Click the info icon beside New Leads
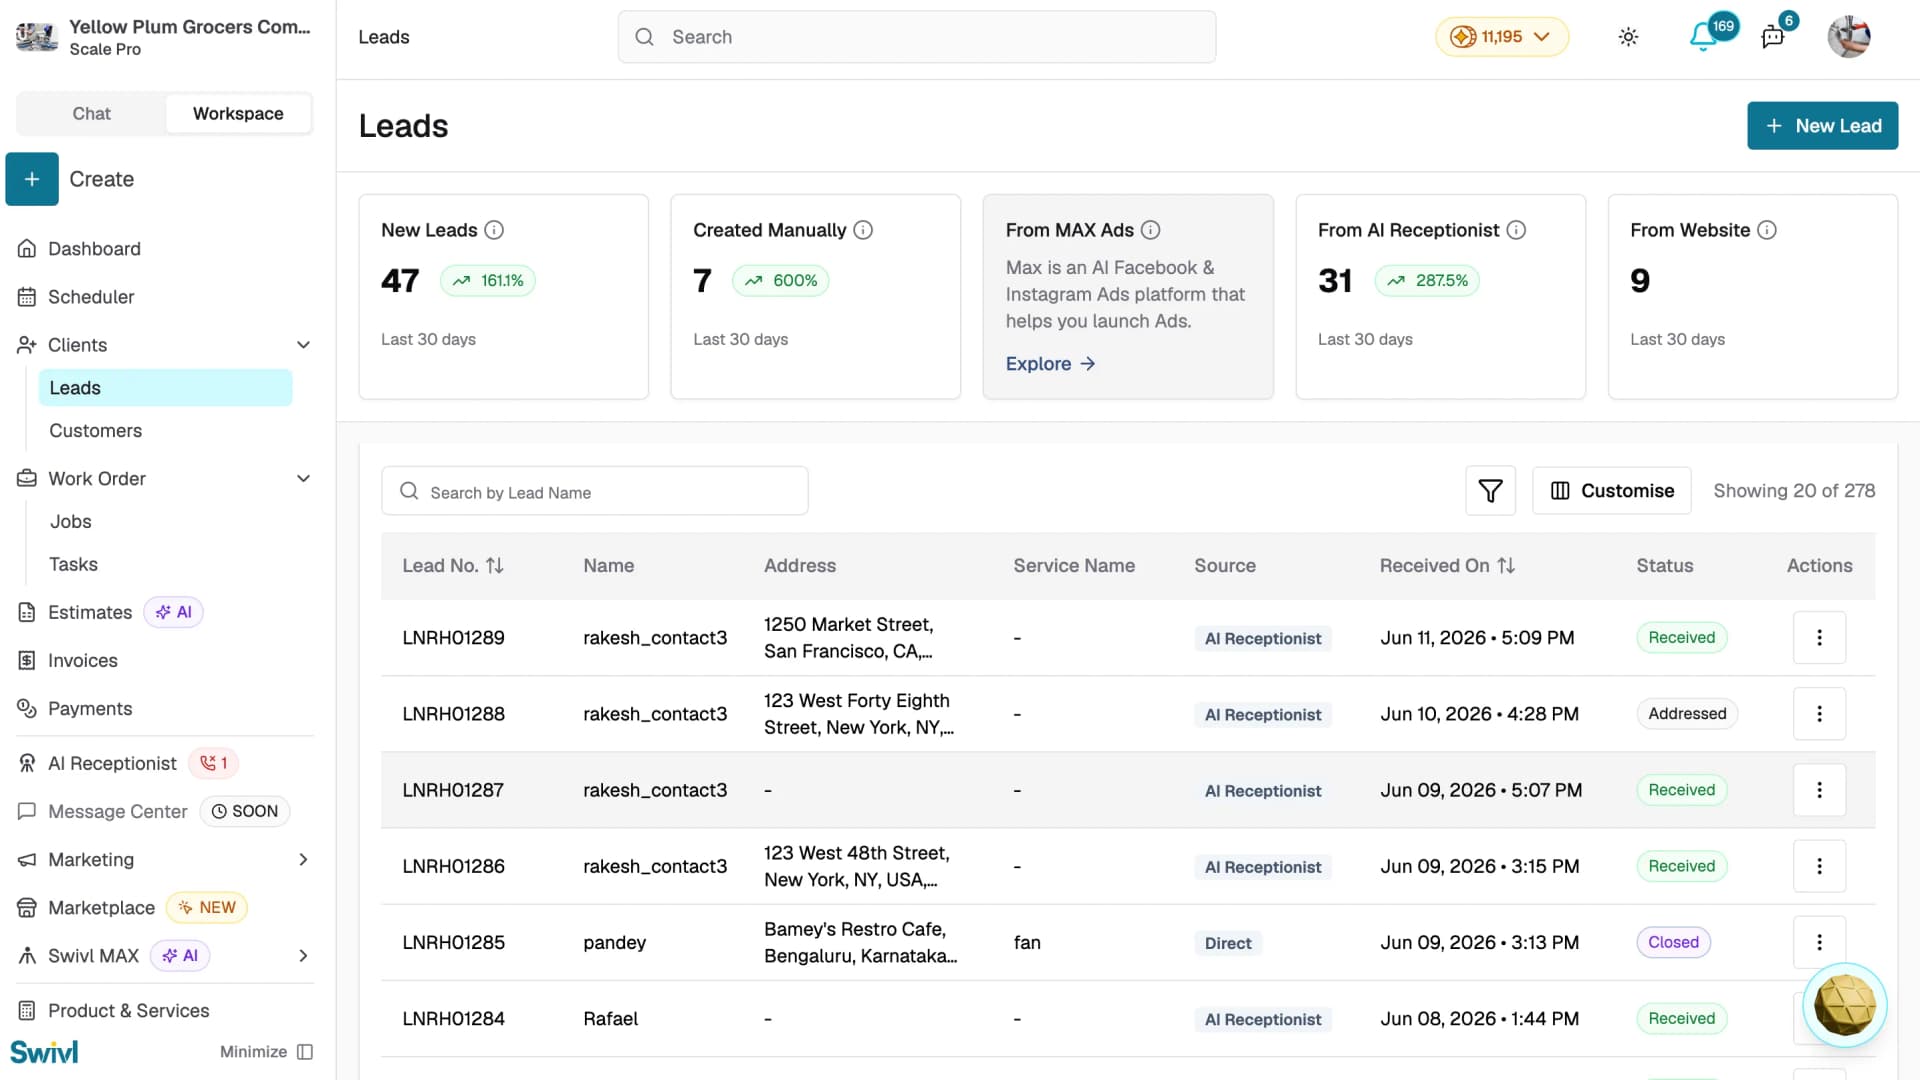This screenshot has width=1920, height=1080. pyautogui.click(x=494, y=230)
